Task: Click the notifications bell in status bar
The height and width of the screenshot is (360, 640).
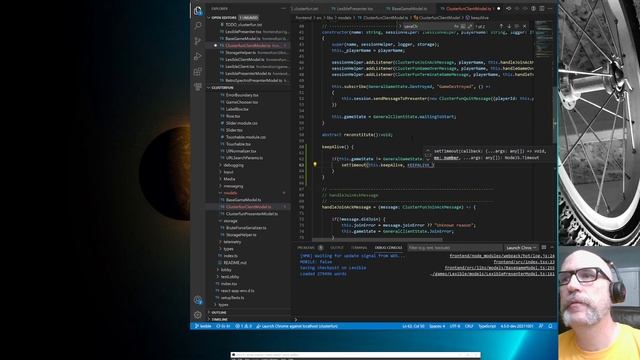Action: [x=550, y=326]
